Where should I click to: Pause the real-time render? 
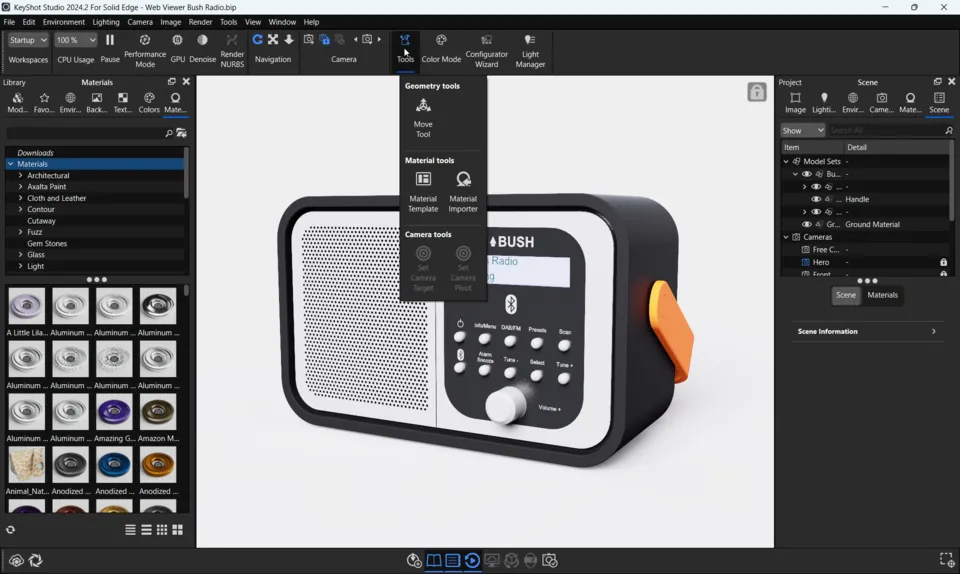pyautogui.click(x=110, y=49)
